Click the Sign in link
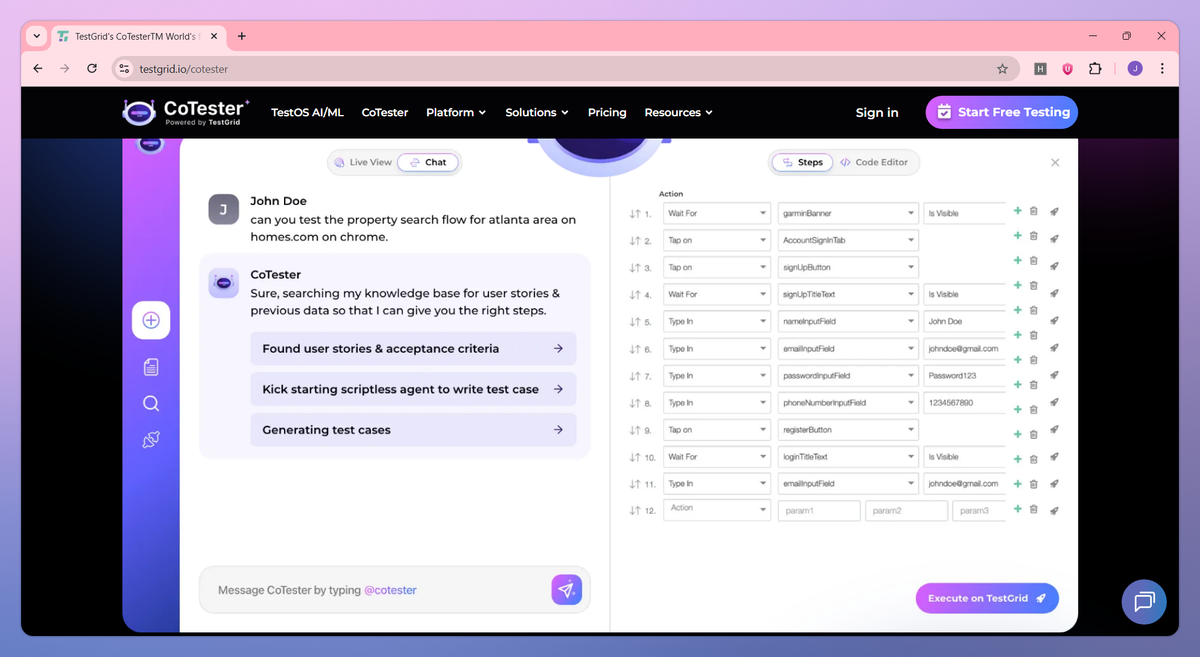 click(877, 112)
